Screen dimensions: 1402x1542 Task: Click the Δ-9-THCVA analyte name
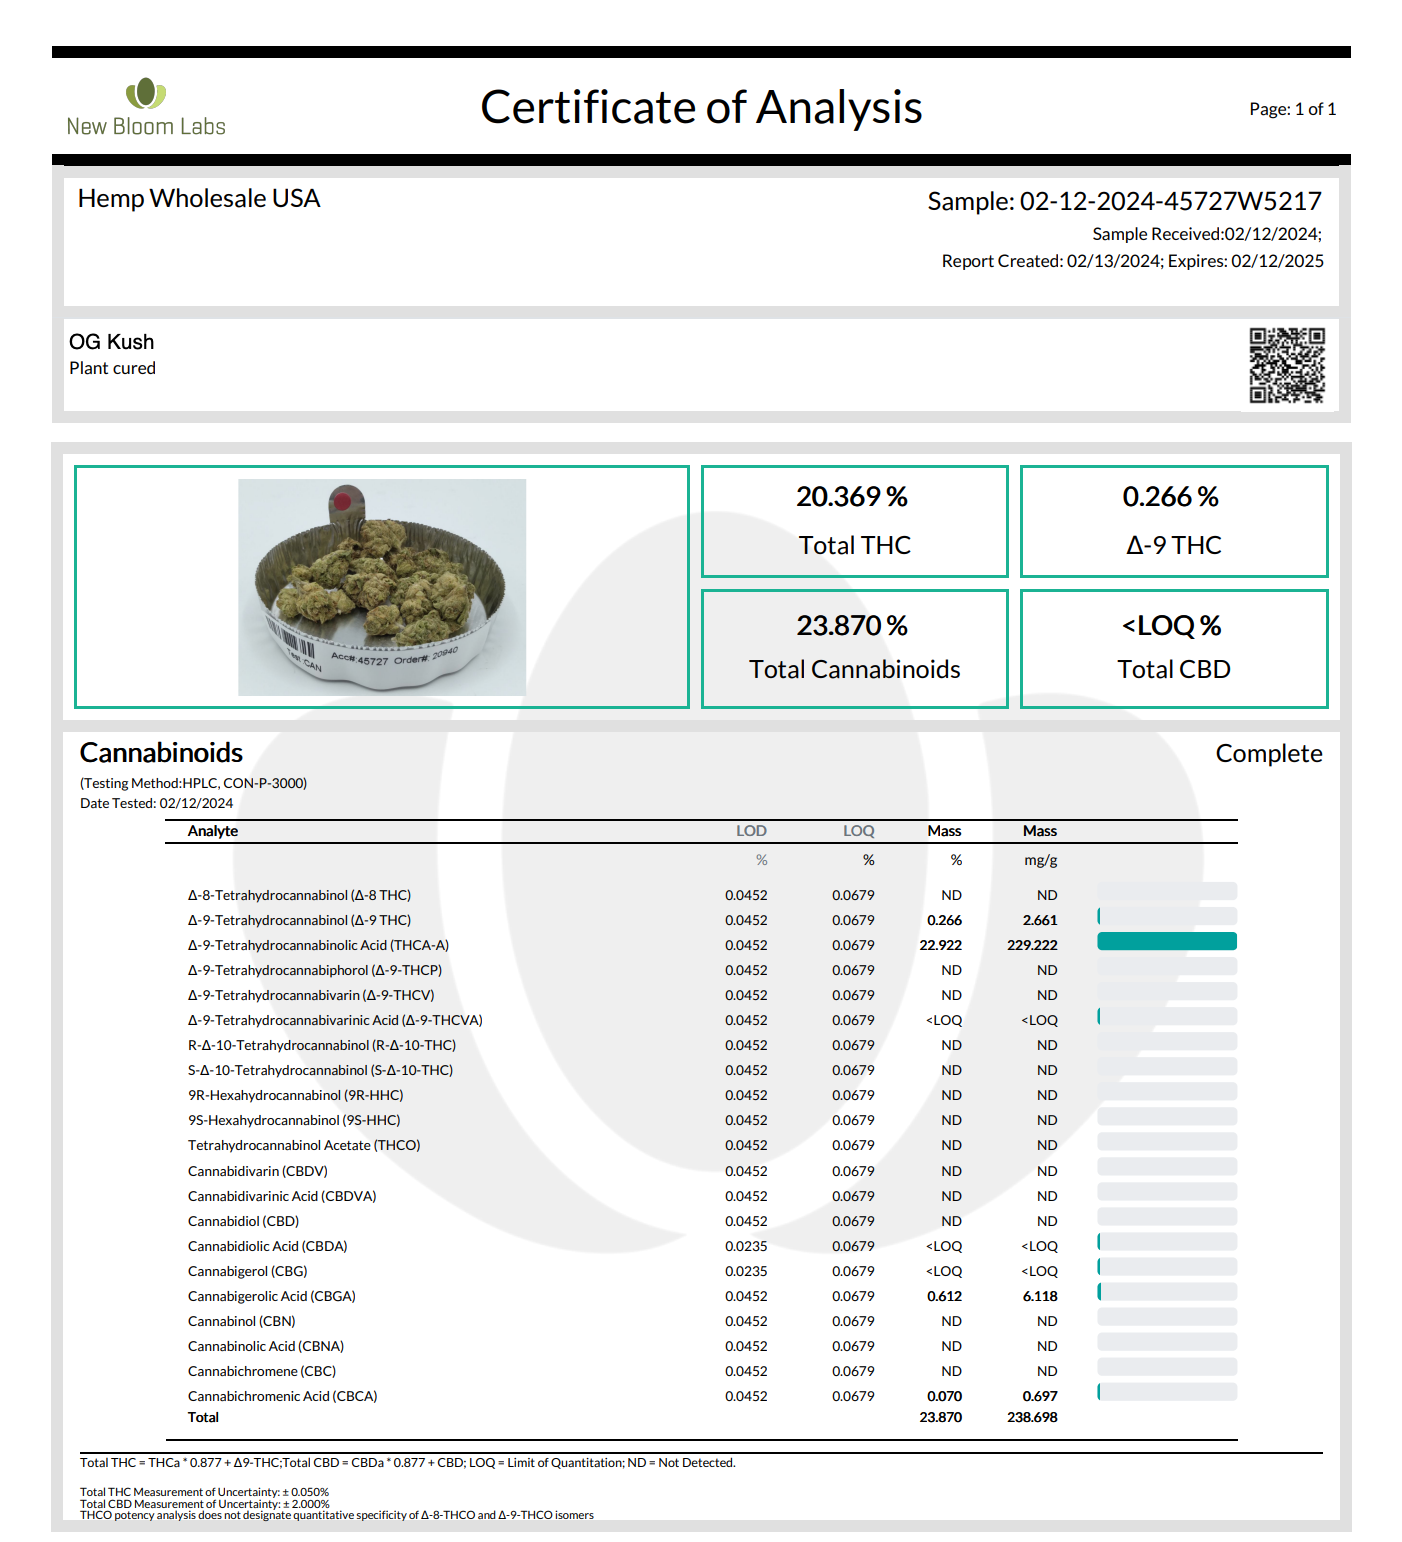pyautogui.click(x=335, y=1020)
